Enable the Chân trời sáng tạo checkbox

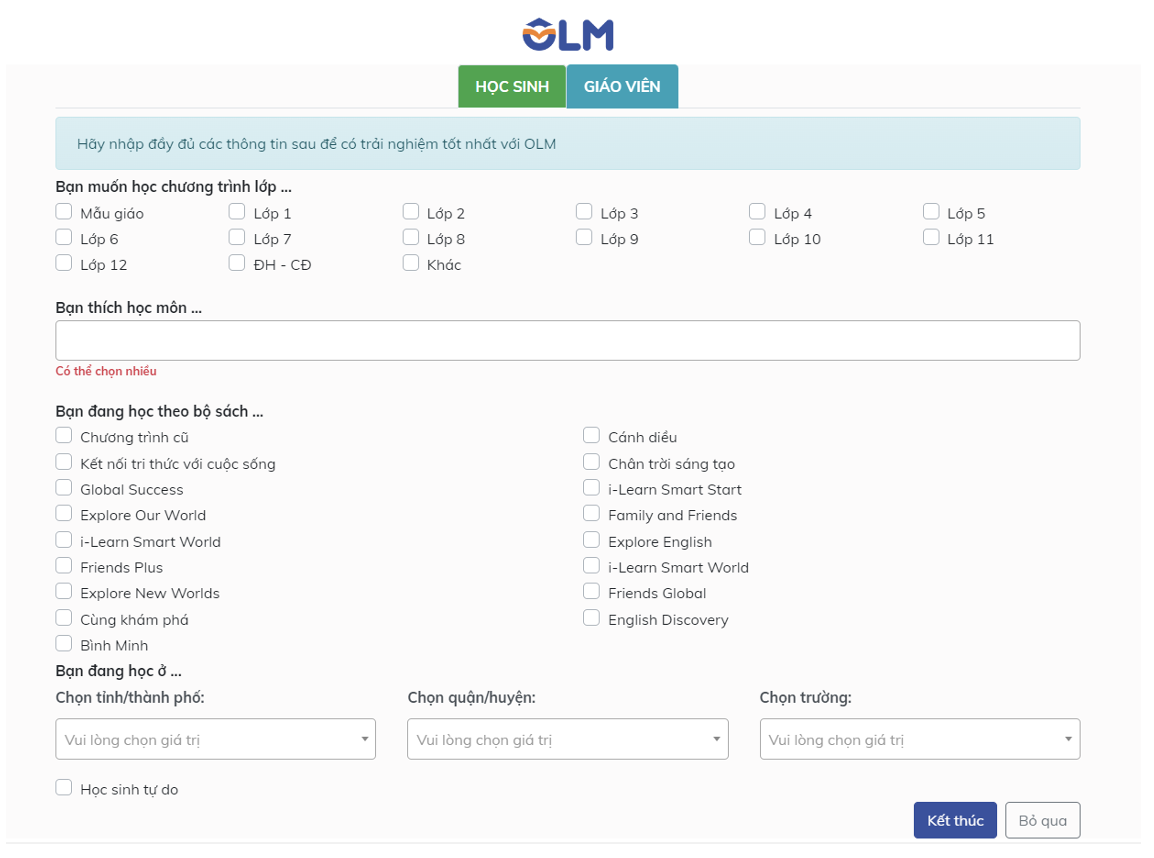pyautogui.click(x=591, y=463)
